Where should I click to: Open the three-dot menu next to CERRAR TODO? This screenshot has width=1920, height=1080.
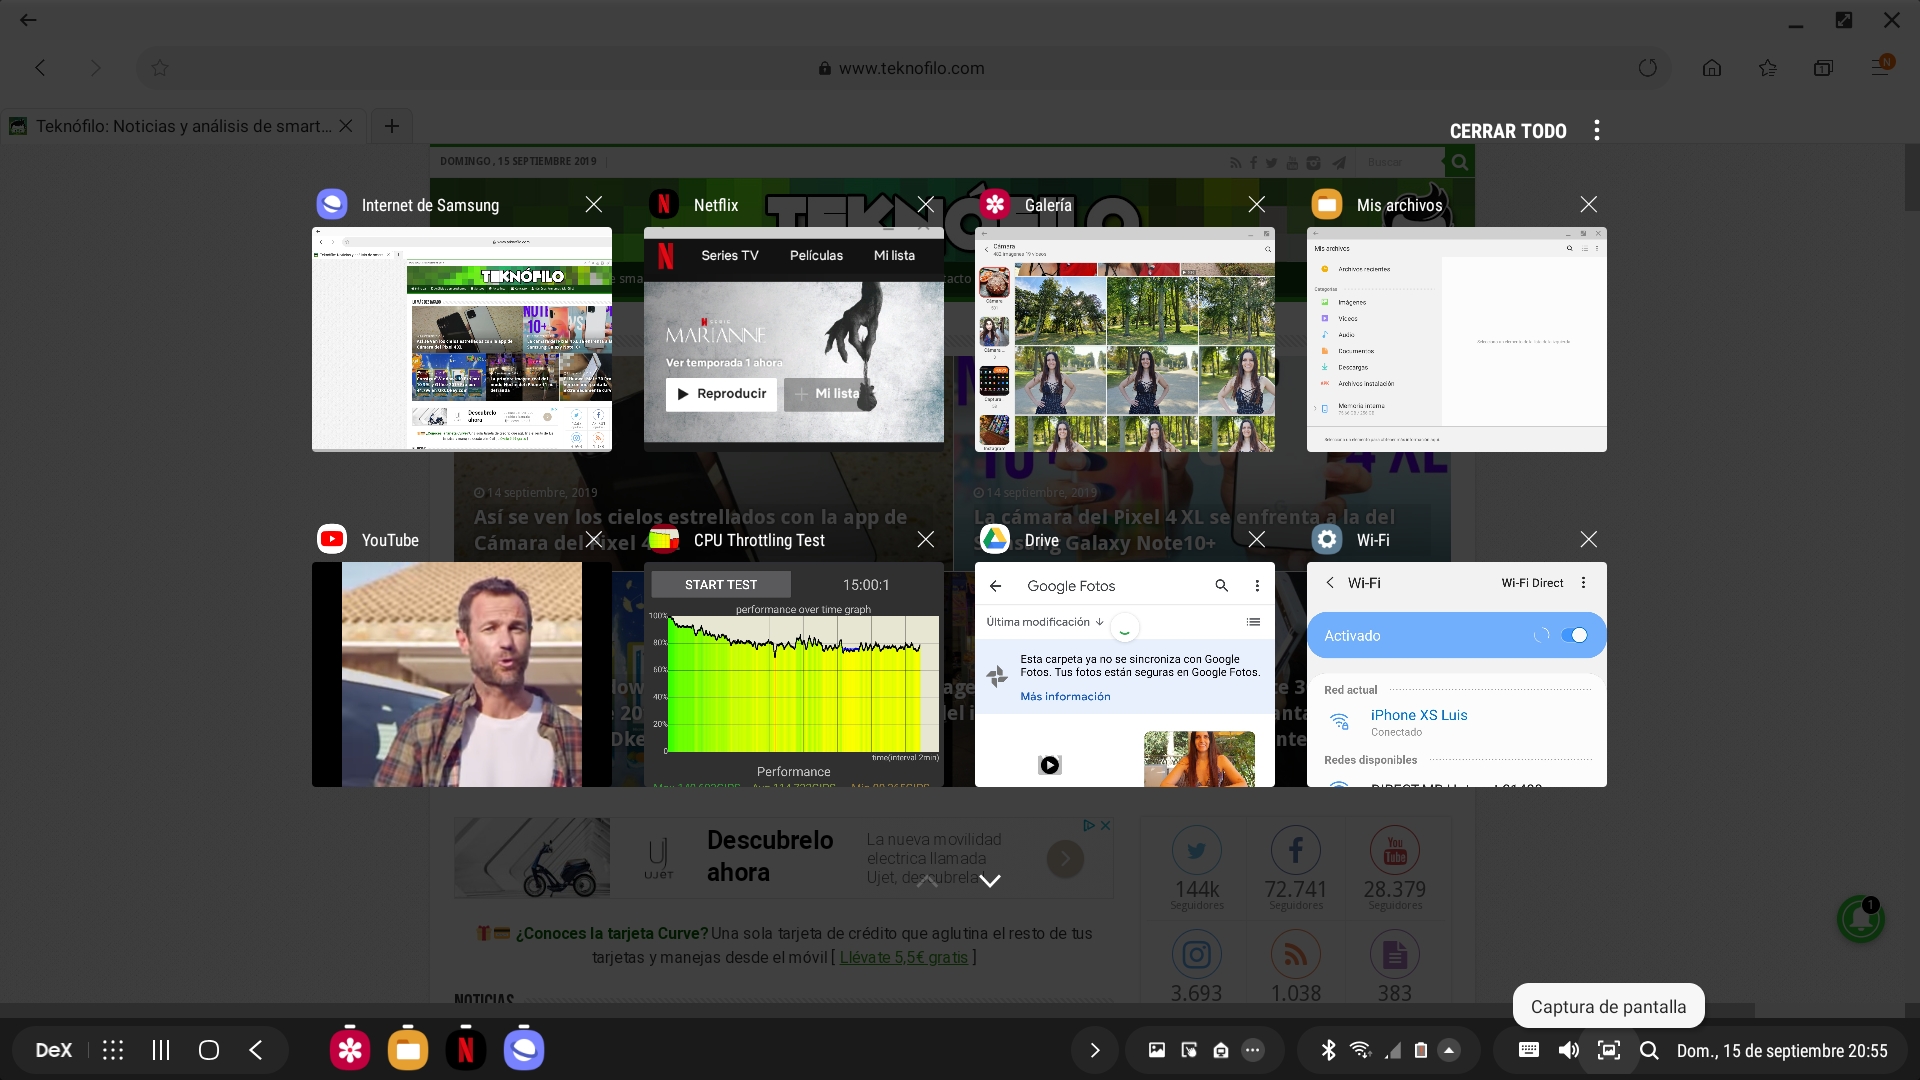point(1597,130)
